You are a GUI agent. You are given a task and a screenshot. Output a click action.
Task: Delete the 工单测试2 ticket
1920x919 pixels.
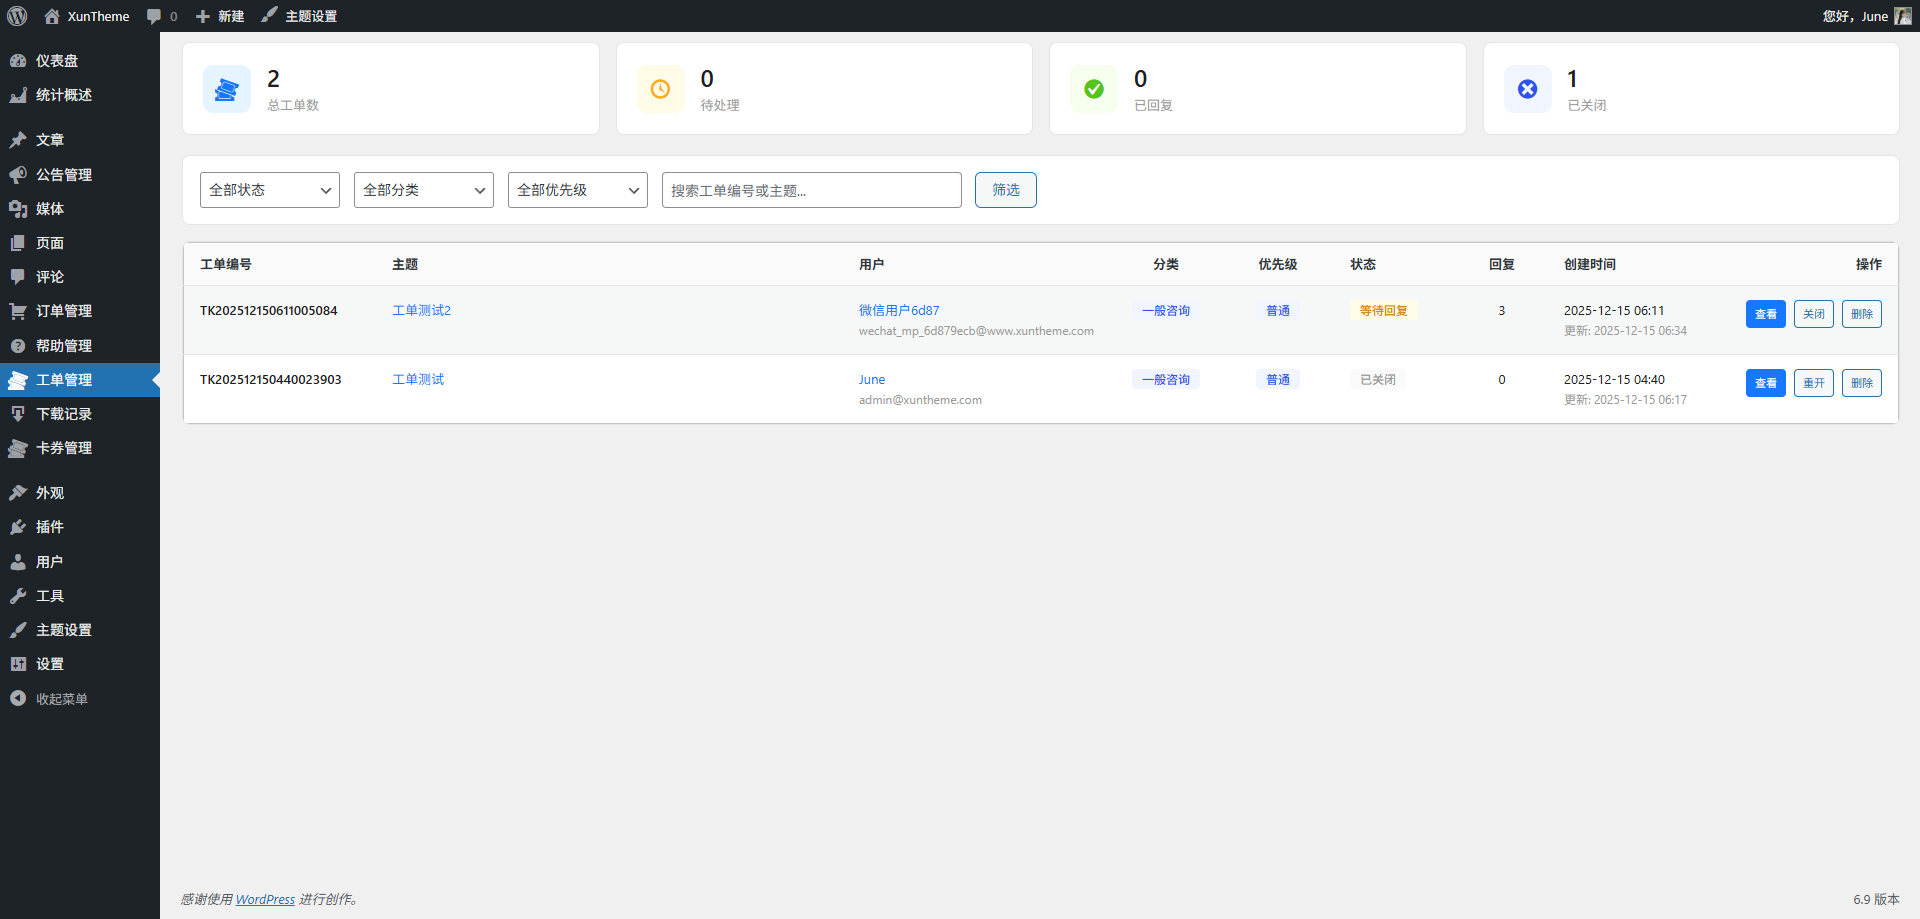pyautogui.click(x=1861, y=314)
